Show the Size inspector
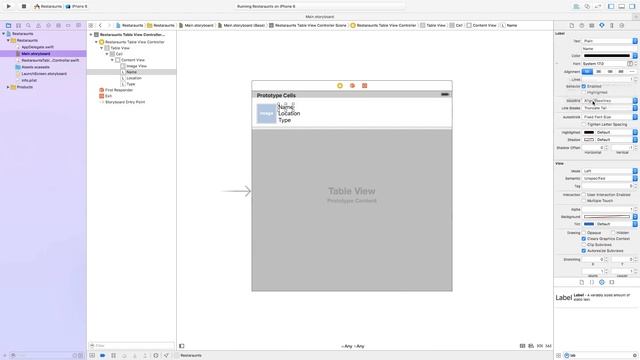Image resolution: width=640 pixels, height=360 pixels. click(x=611, y=25)
